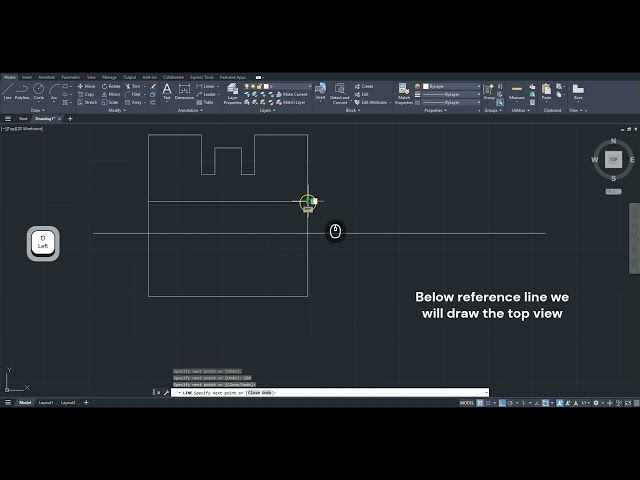
Task: Click the viewport label at the drawing area's top-left
Action: [22, 129]
